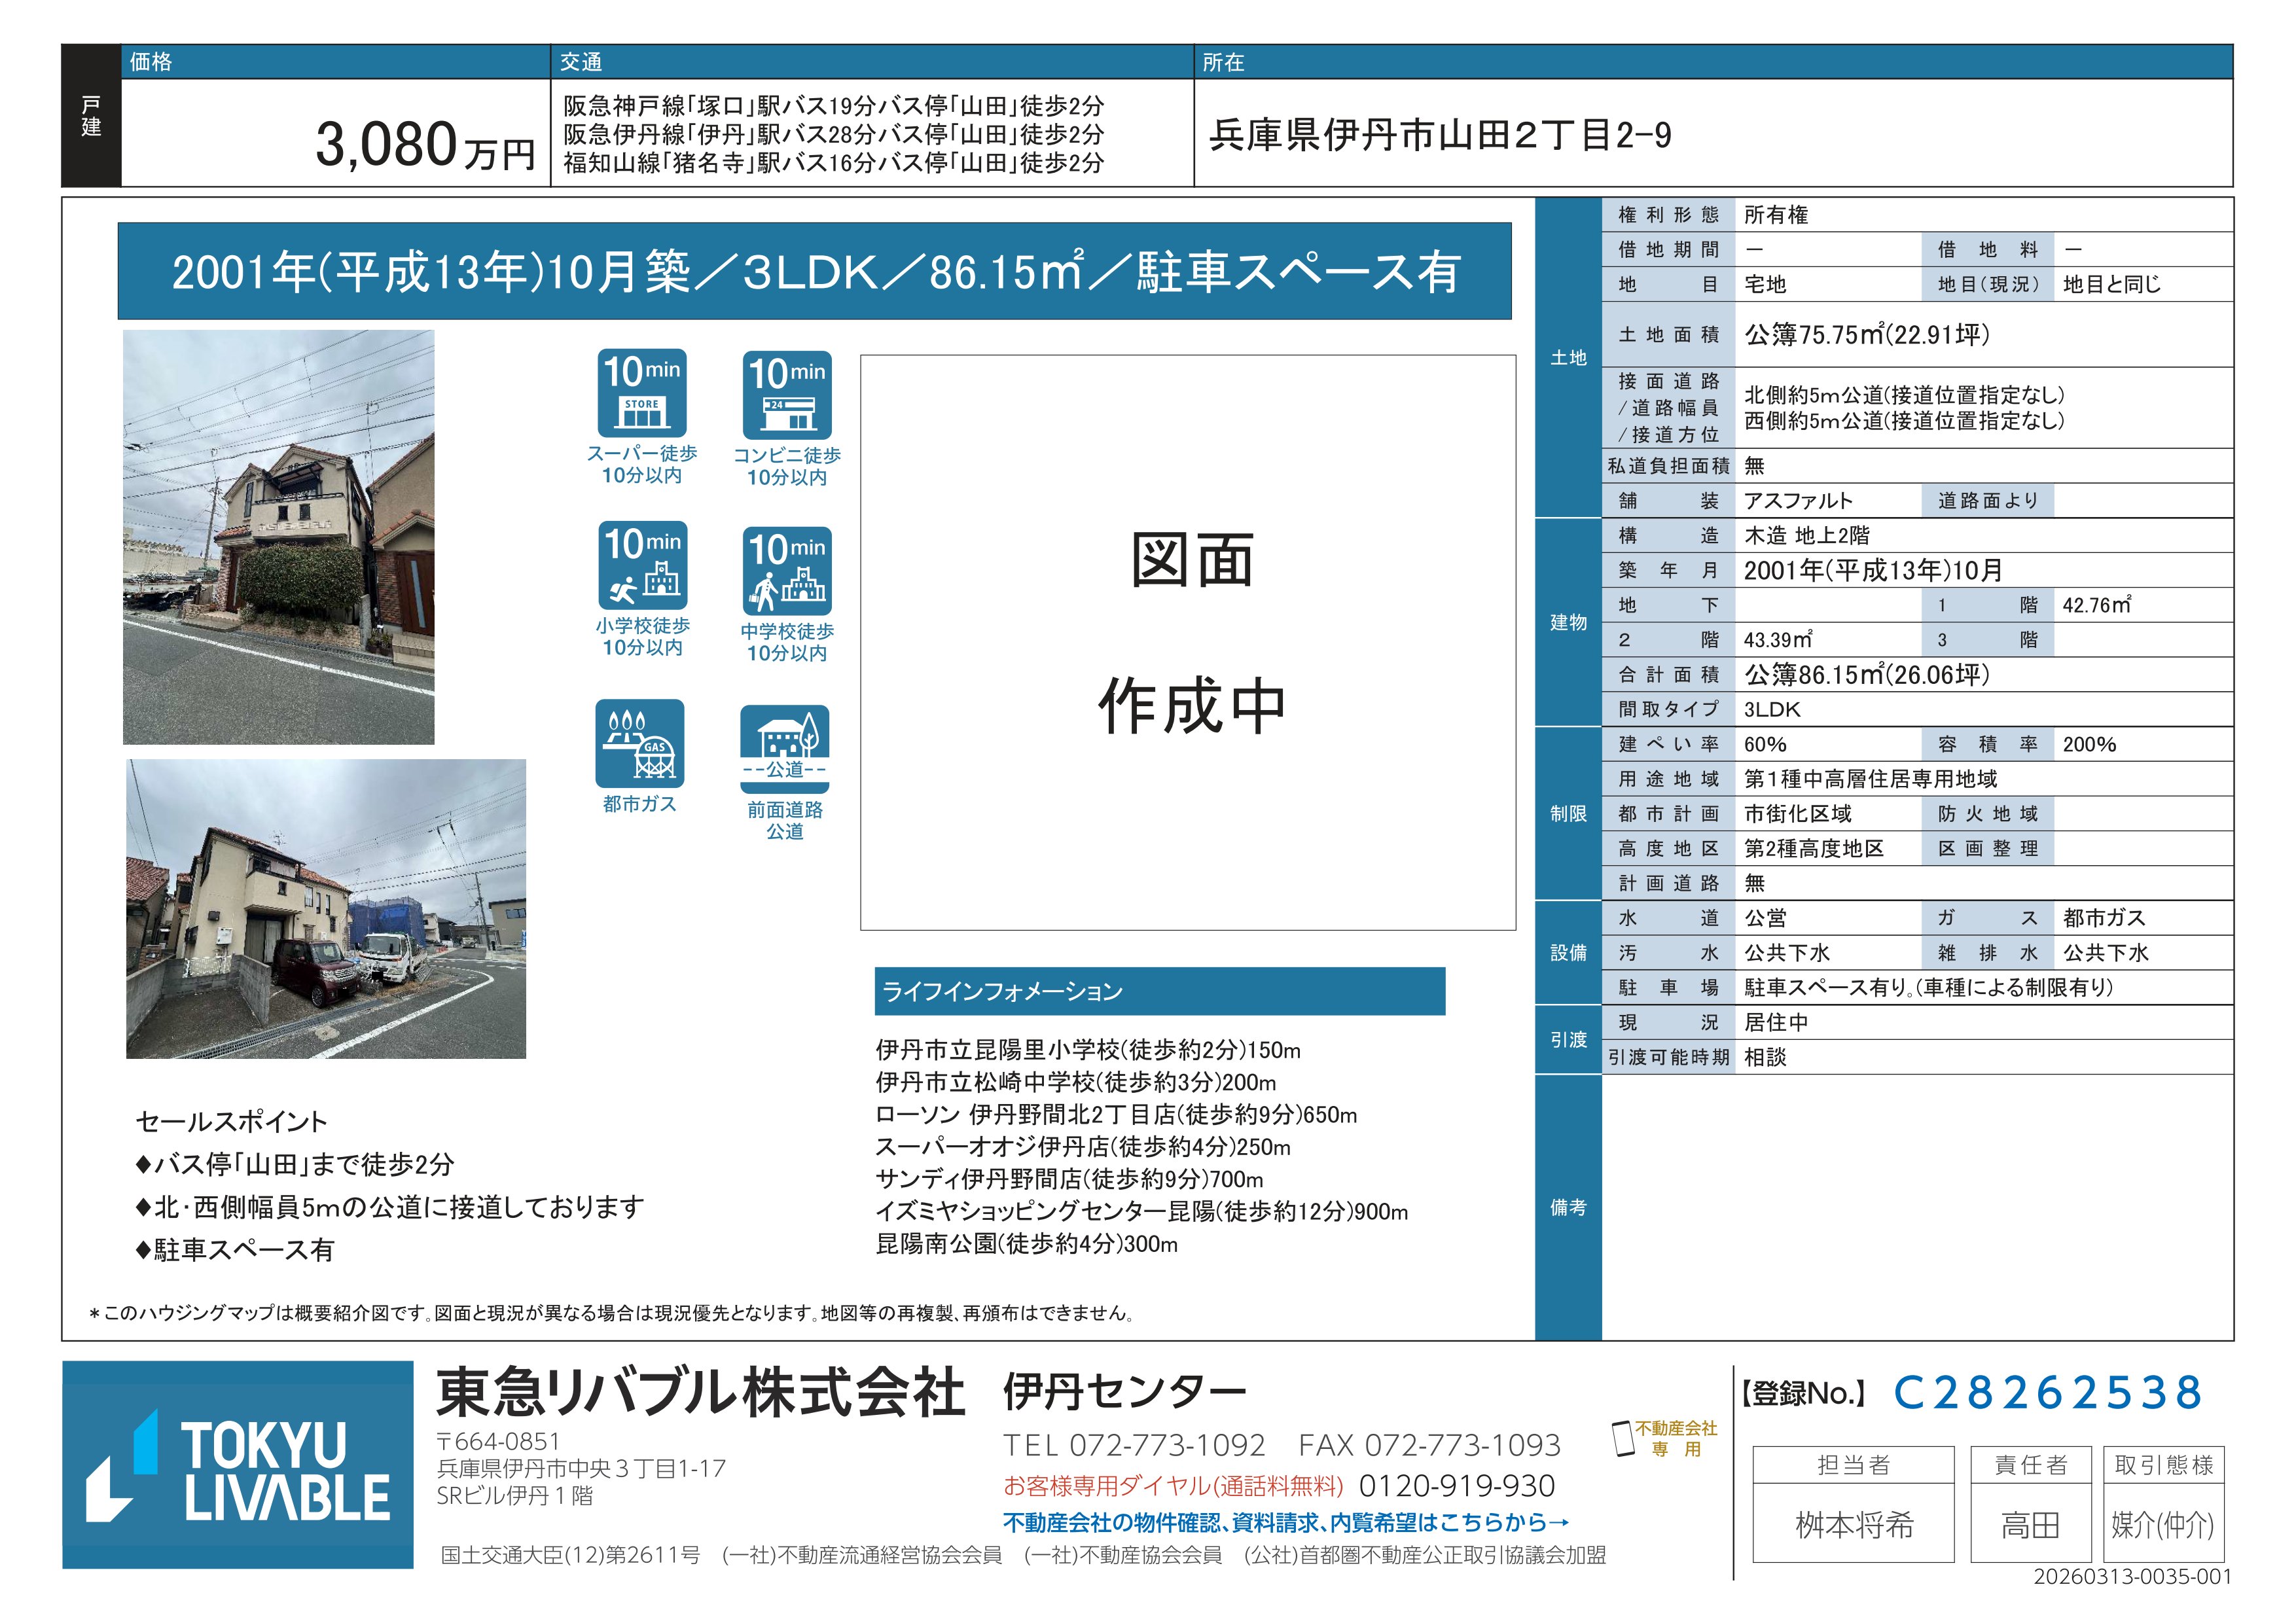Click the blue property inquiry link text
Viewport: 2296px width, 1623px height.
point(1285,1521)
